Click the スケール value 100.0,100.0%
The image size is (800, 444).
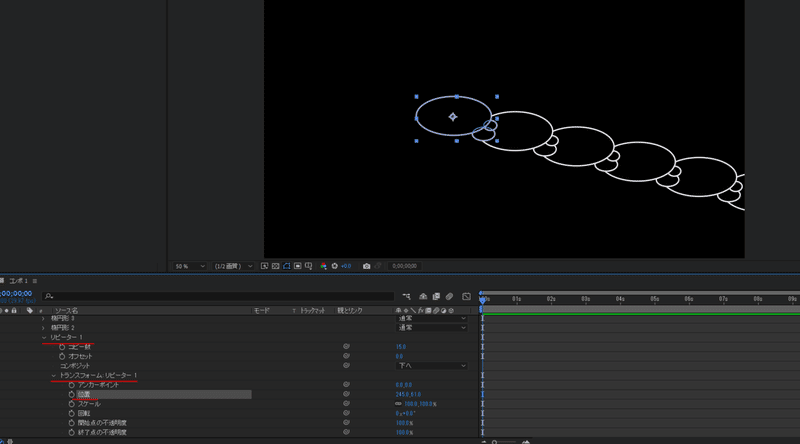420,404
